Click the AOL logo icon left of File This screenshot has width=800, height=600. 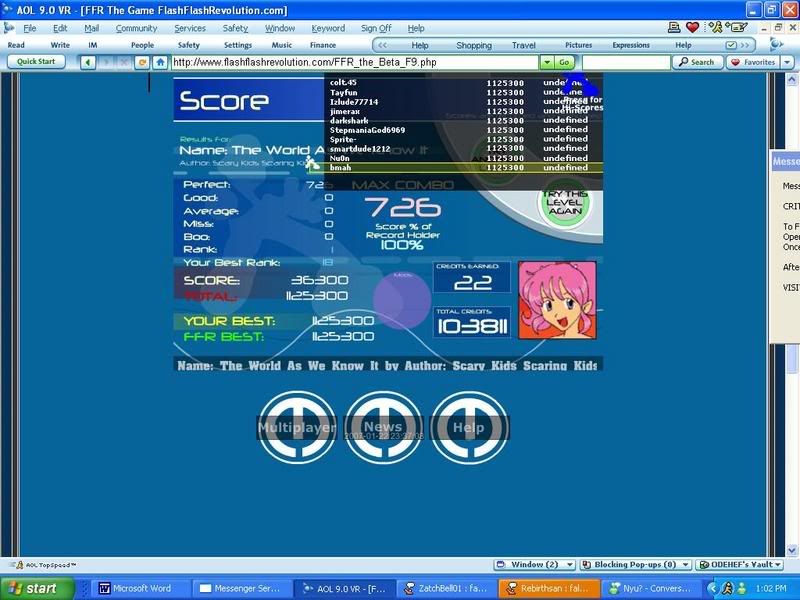click(9, 28)
